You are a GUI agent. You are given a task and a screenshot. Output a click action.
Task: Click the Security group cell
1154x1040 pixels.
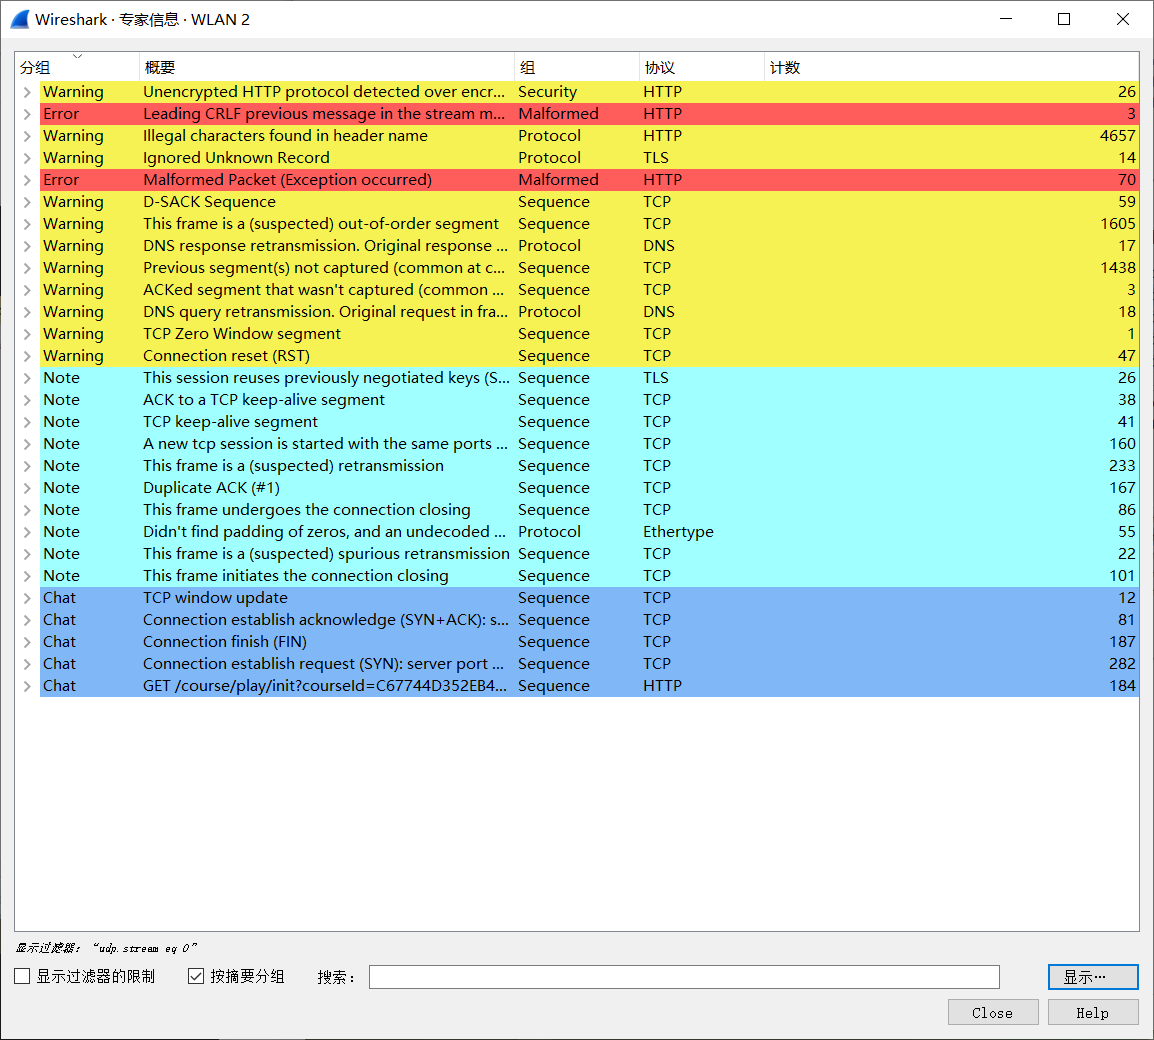[547, 92]
